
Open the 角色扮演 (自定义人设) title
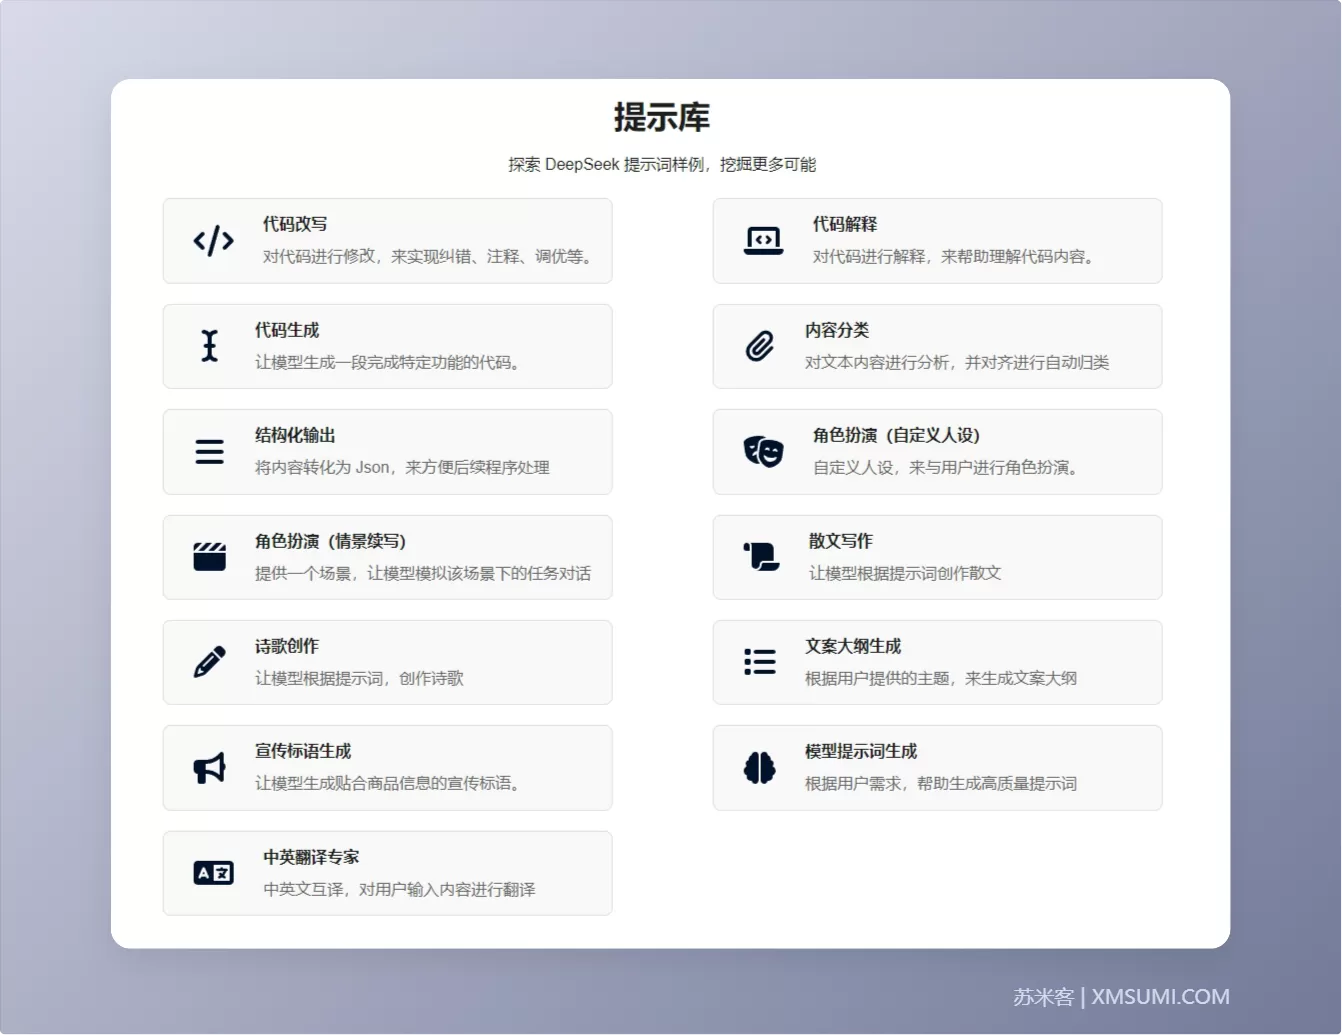[x=896, y=435]
